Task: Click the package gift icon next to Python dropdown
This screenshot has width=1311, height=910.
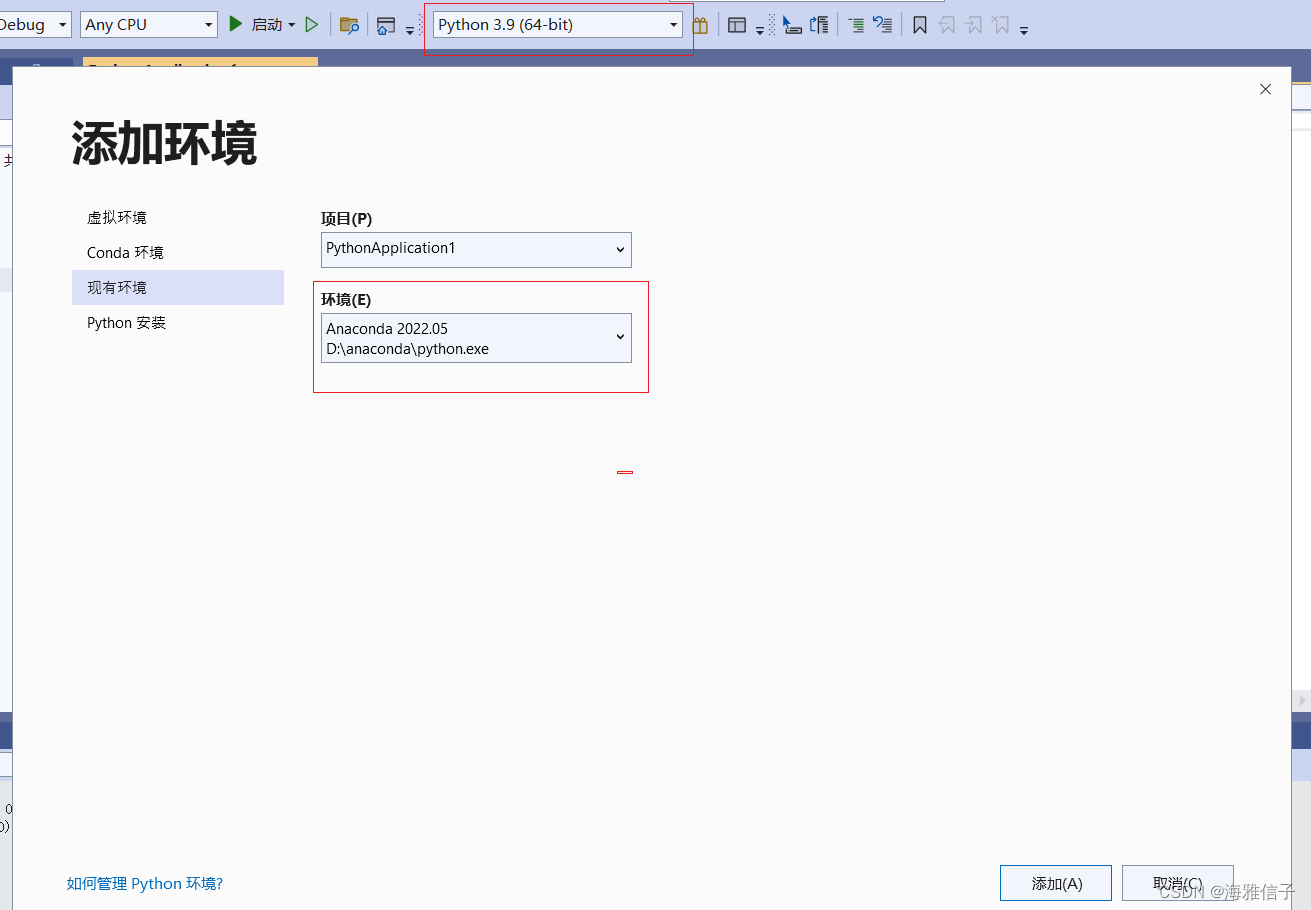Action: (x=700, y=26)
